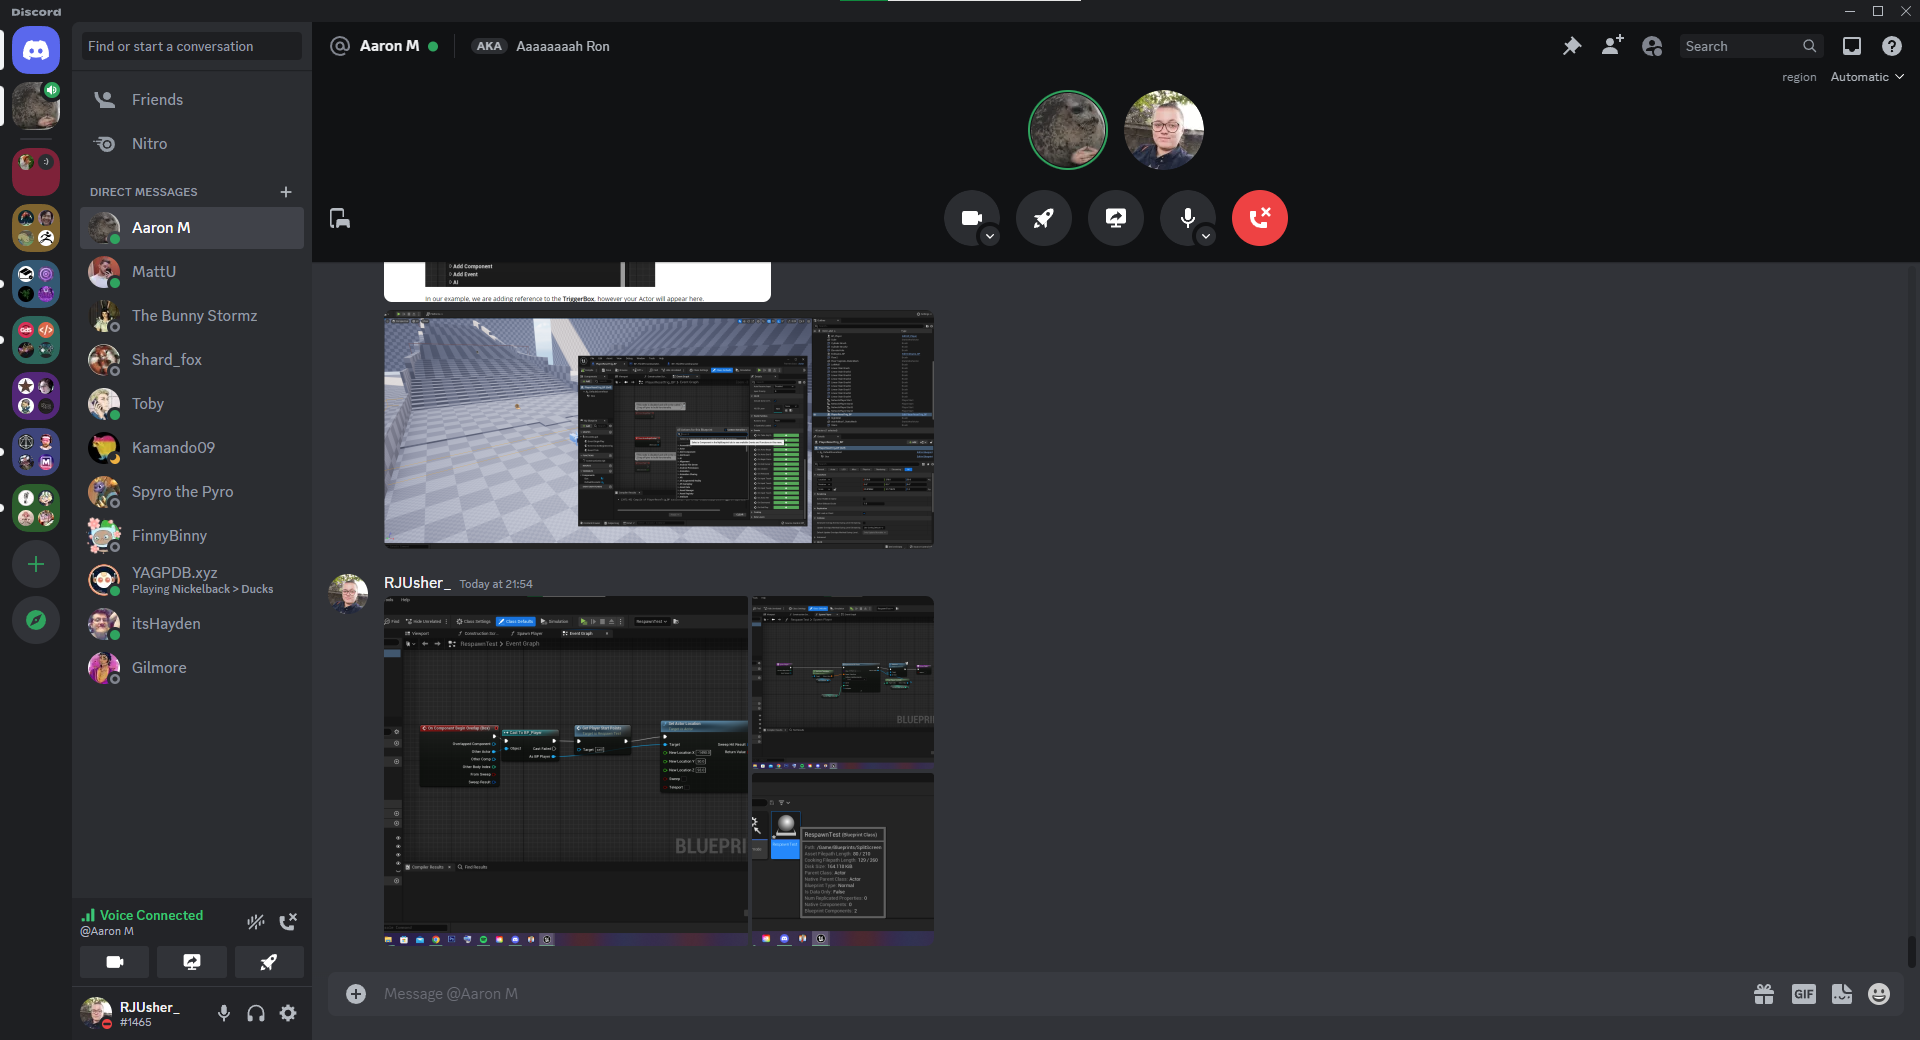Toggle the camera on in call controls
This screenshot has height=1040, width=1920.
pyautogui.click(x=970, y=218)
